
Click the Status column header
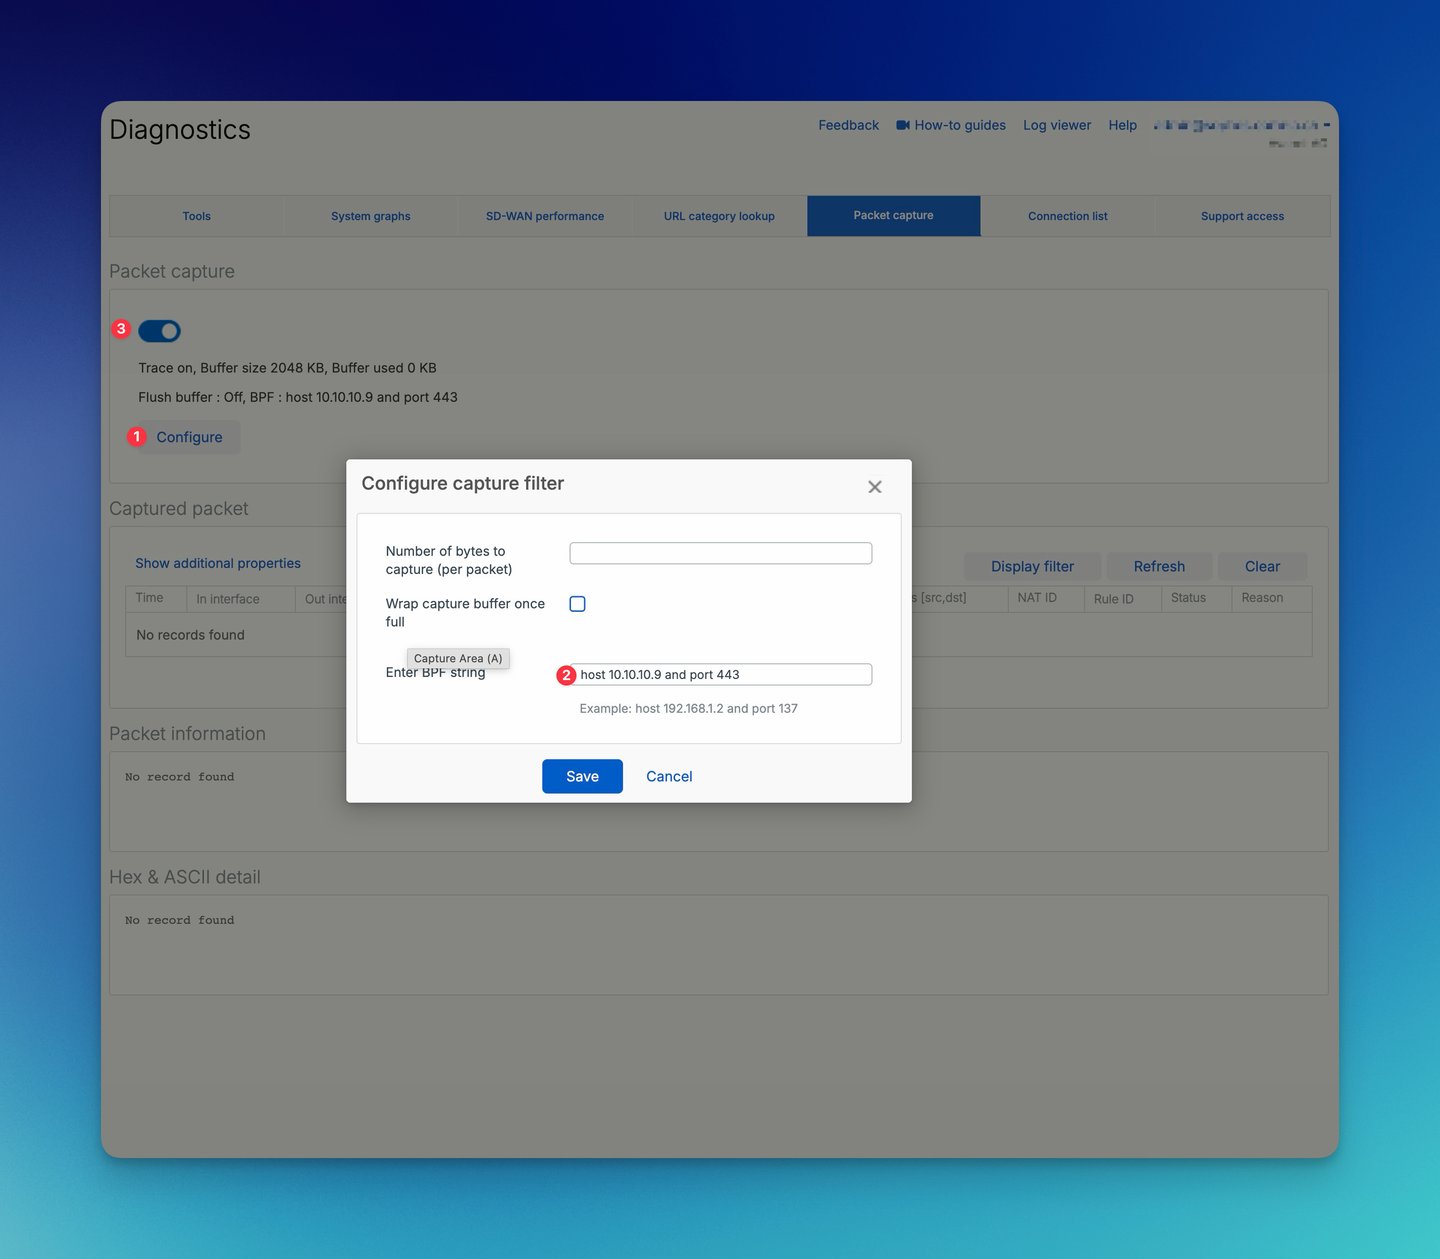coord(1196,598)
